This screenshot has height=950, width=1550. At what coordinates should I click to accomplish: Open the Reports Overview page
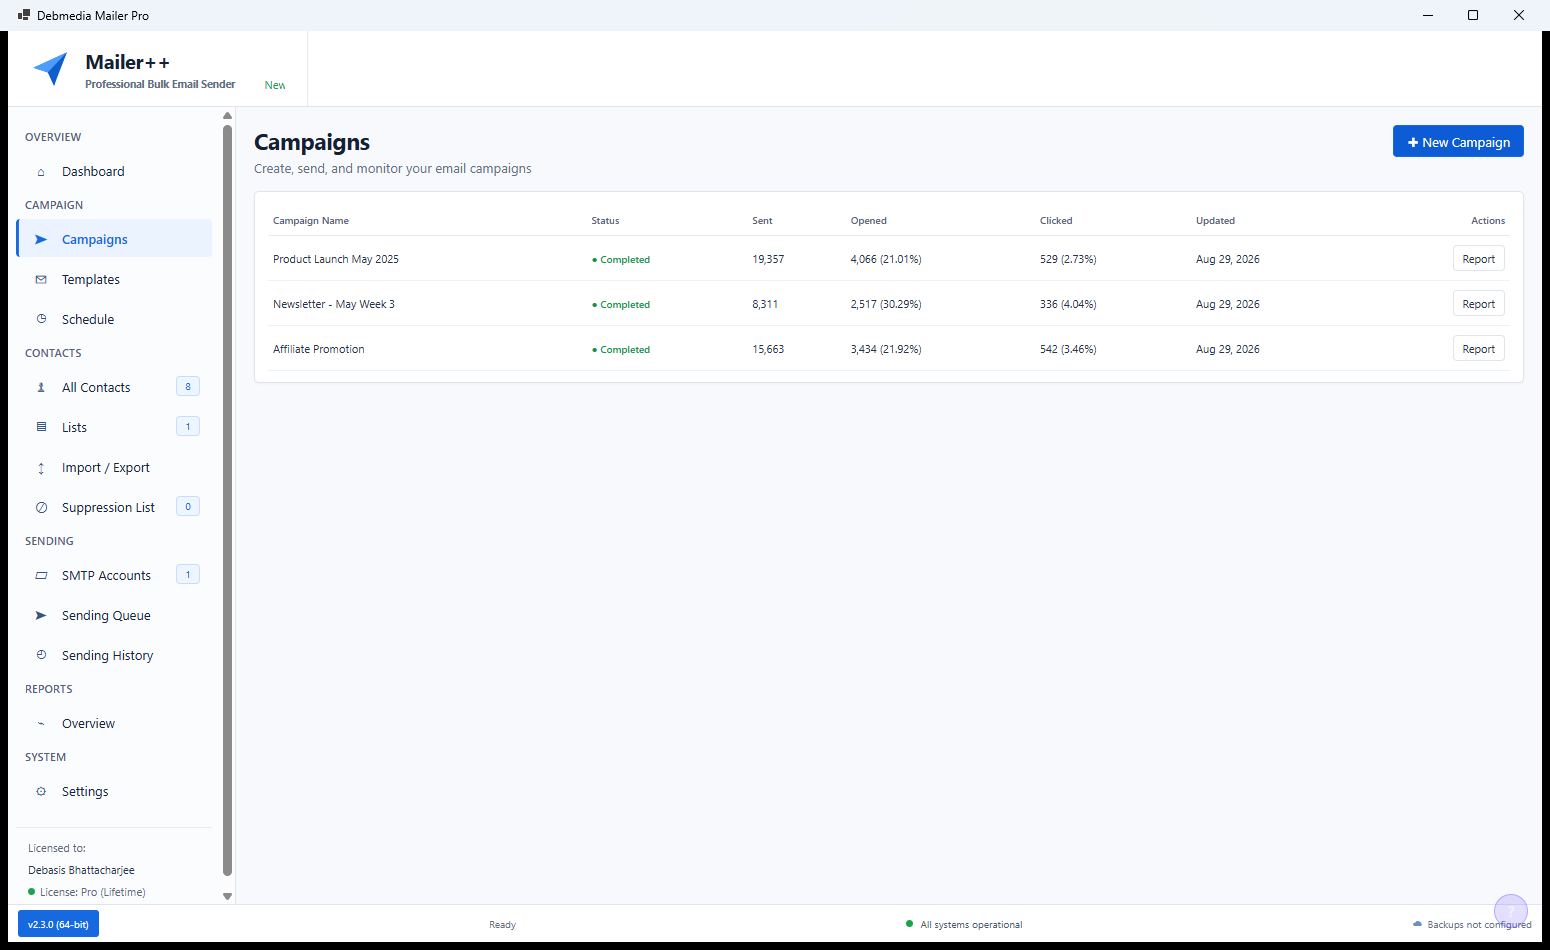[114, 724]
